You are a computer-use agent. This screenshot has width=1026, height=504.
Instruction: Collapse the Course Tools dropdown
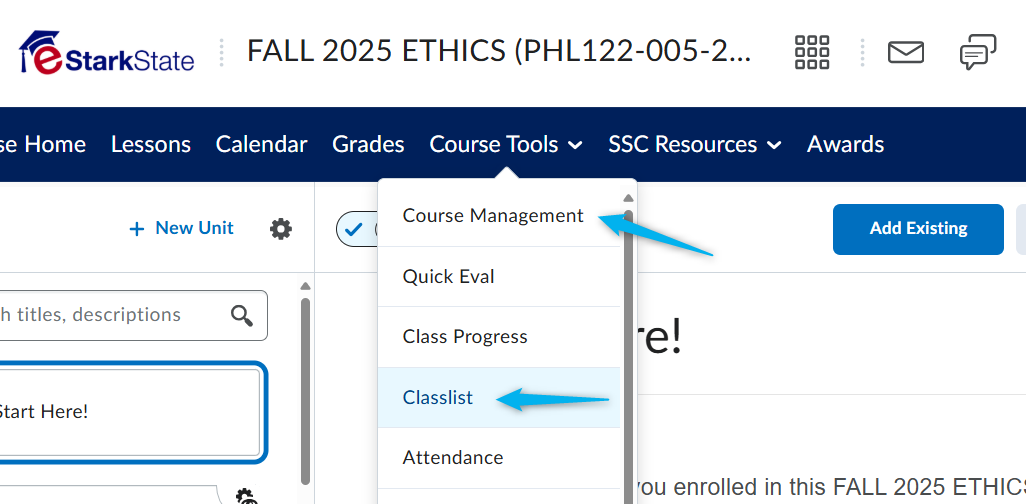point(505,144)
